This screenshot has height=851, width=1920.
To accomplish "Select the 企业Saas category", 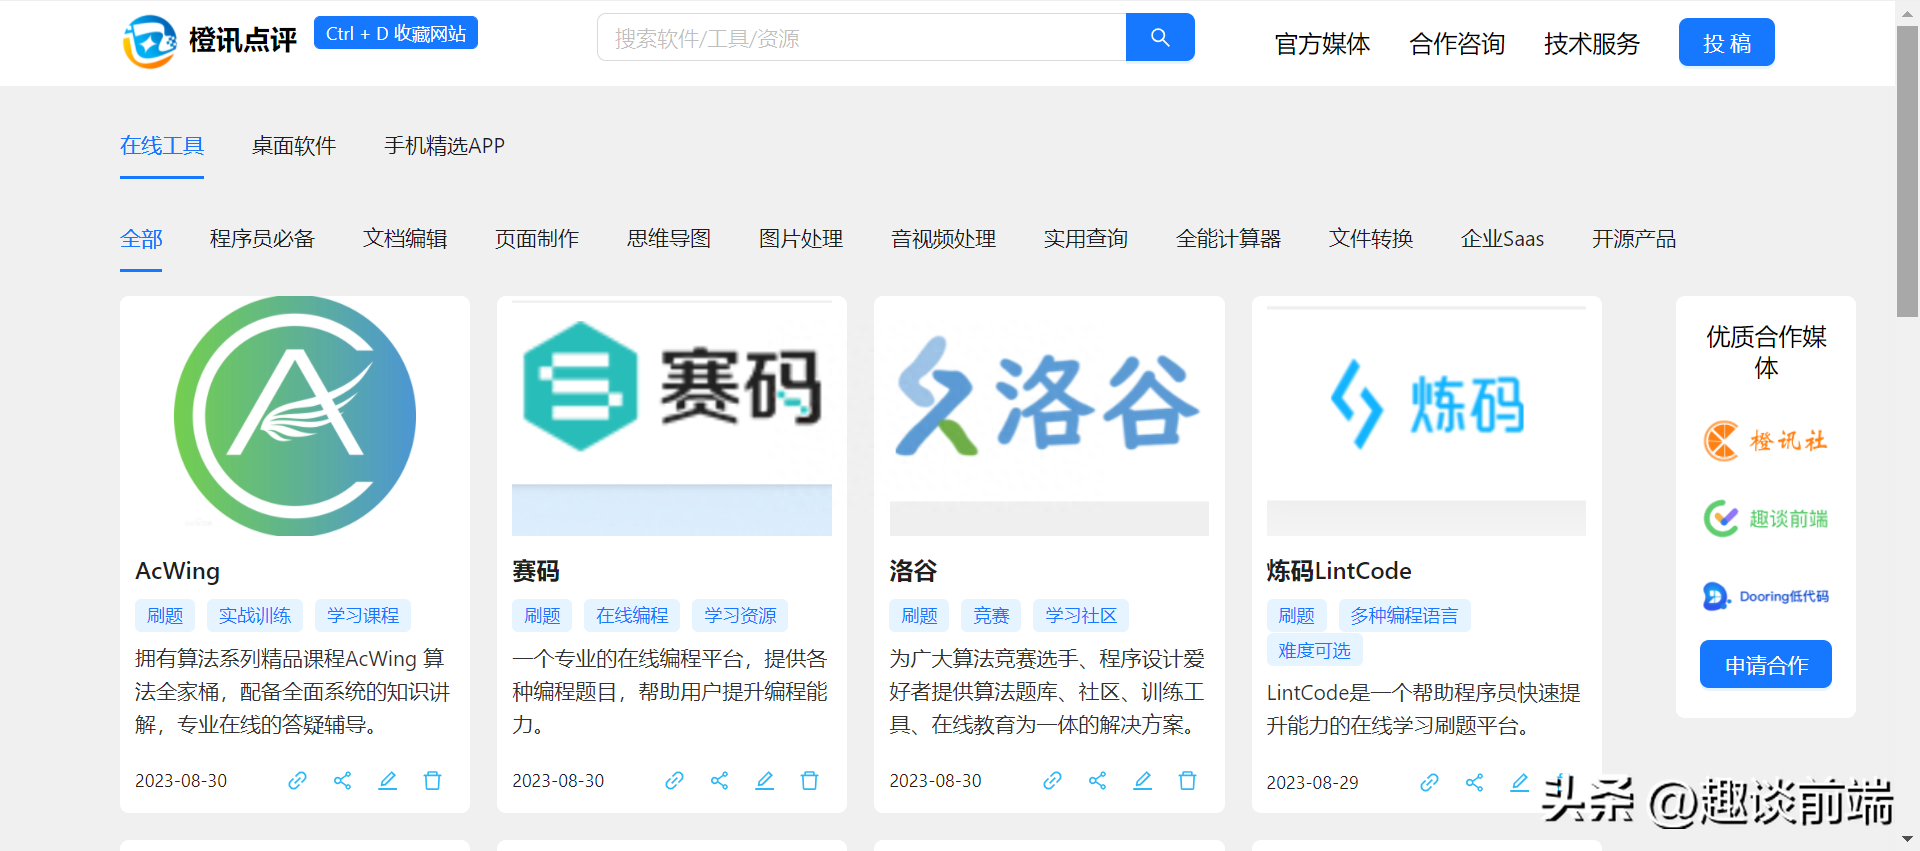I will tap(1502, 239).
